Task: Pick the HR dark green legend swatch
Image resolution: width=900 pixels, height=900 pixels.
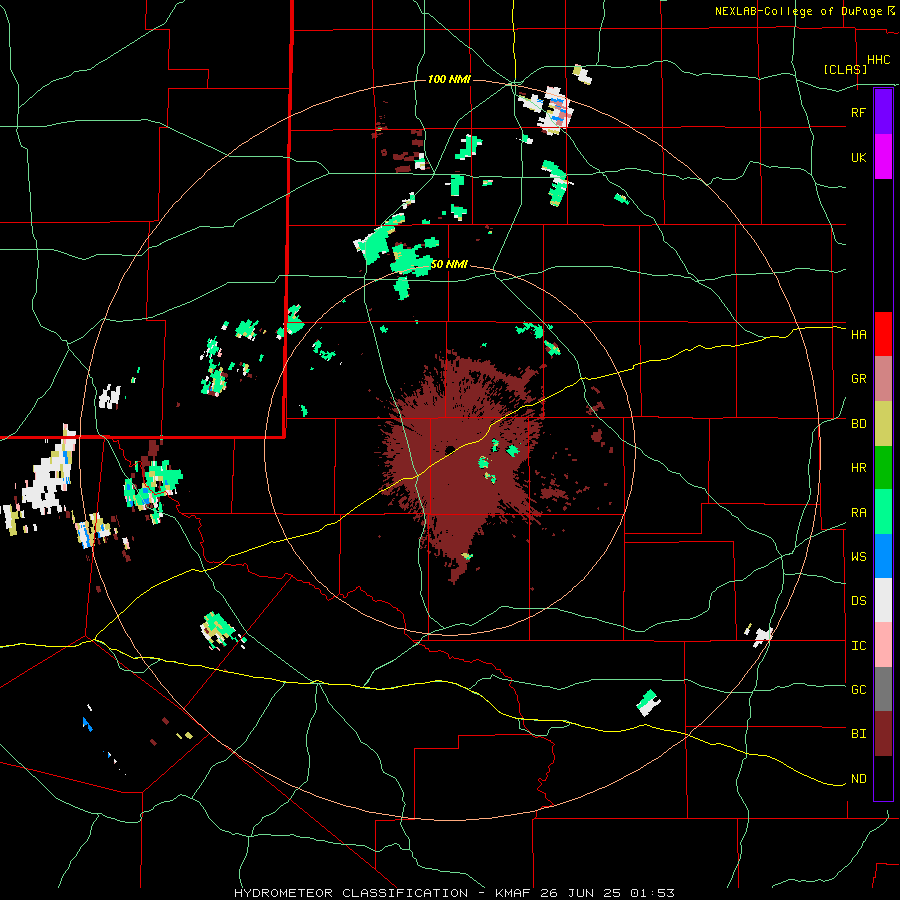Action: pyautogui.click(x=883, y=467)
